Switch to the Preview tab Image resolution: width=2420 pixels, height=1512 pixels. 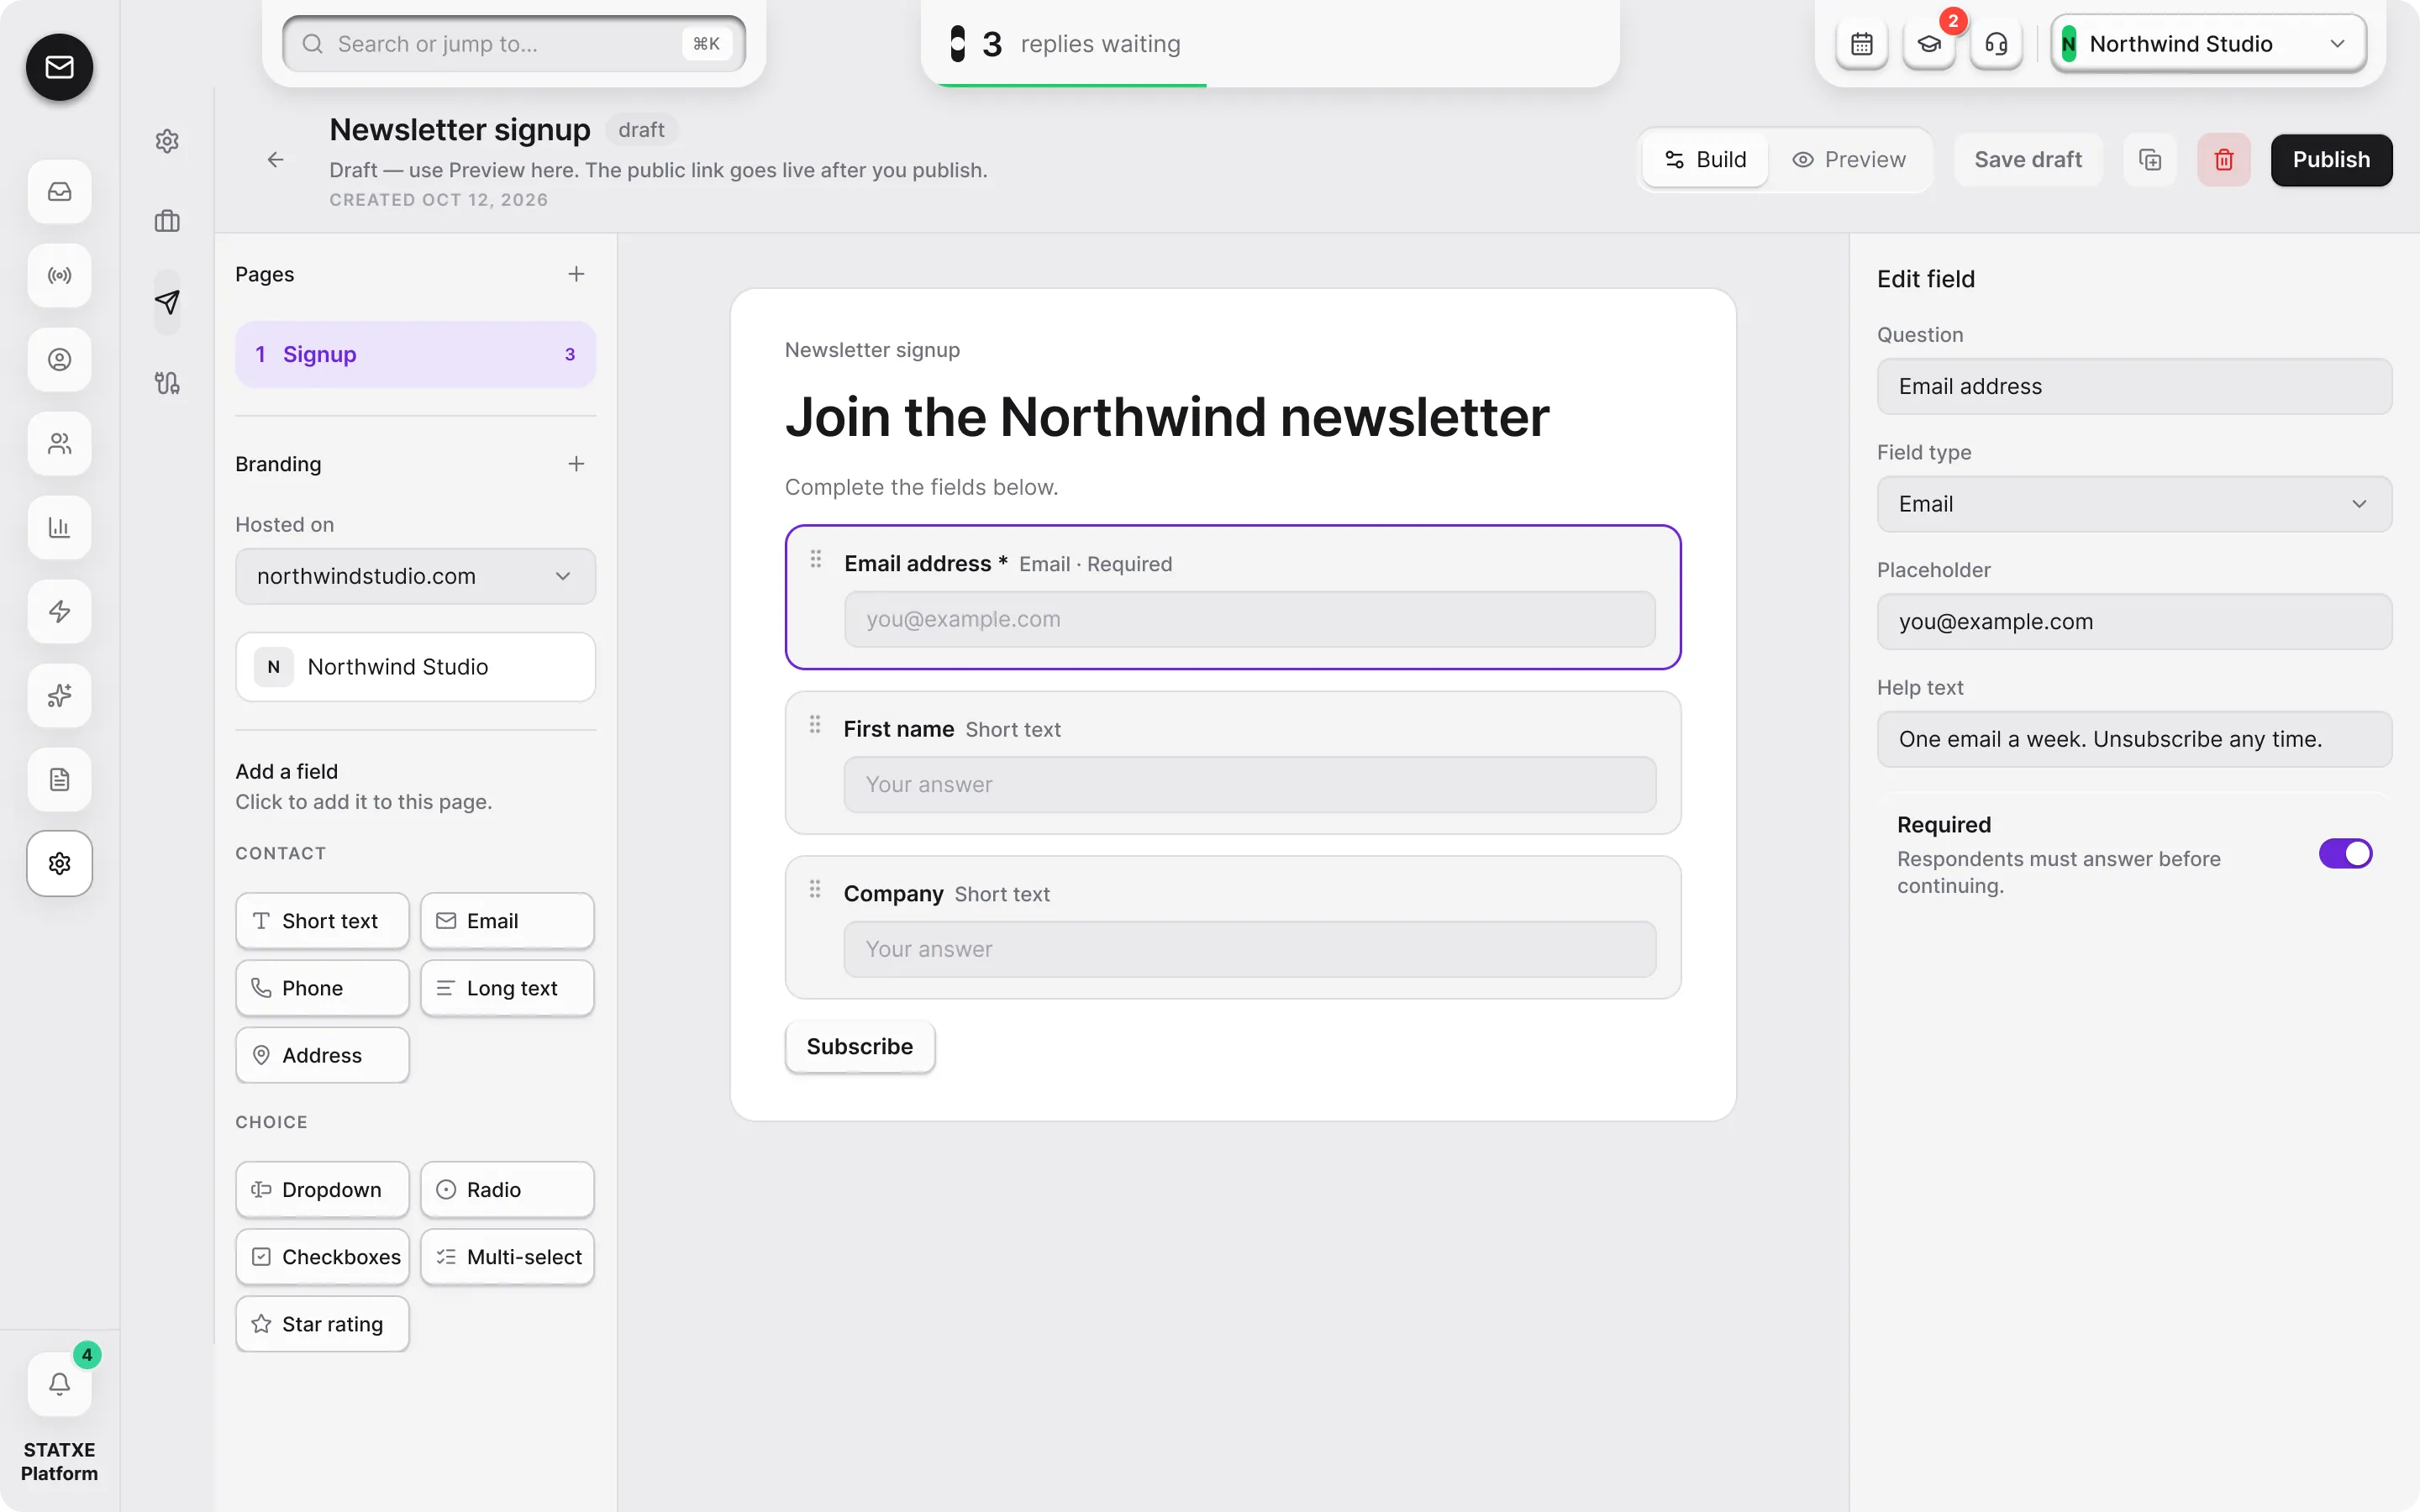pyautogui.click(x=1848, y=160)
